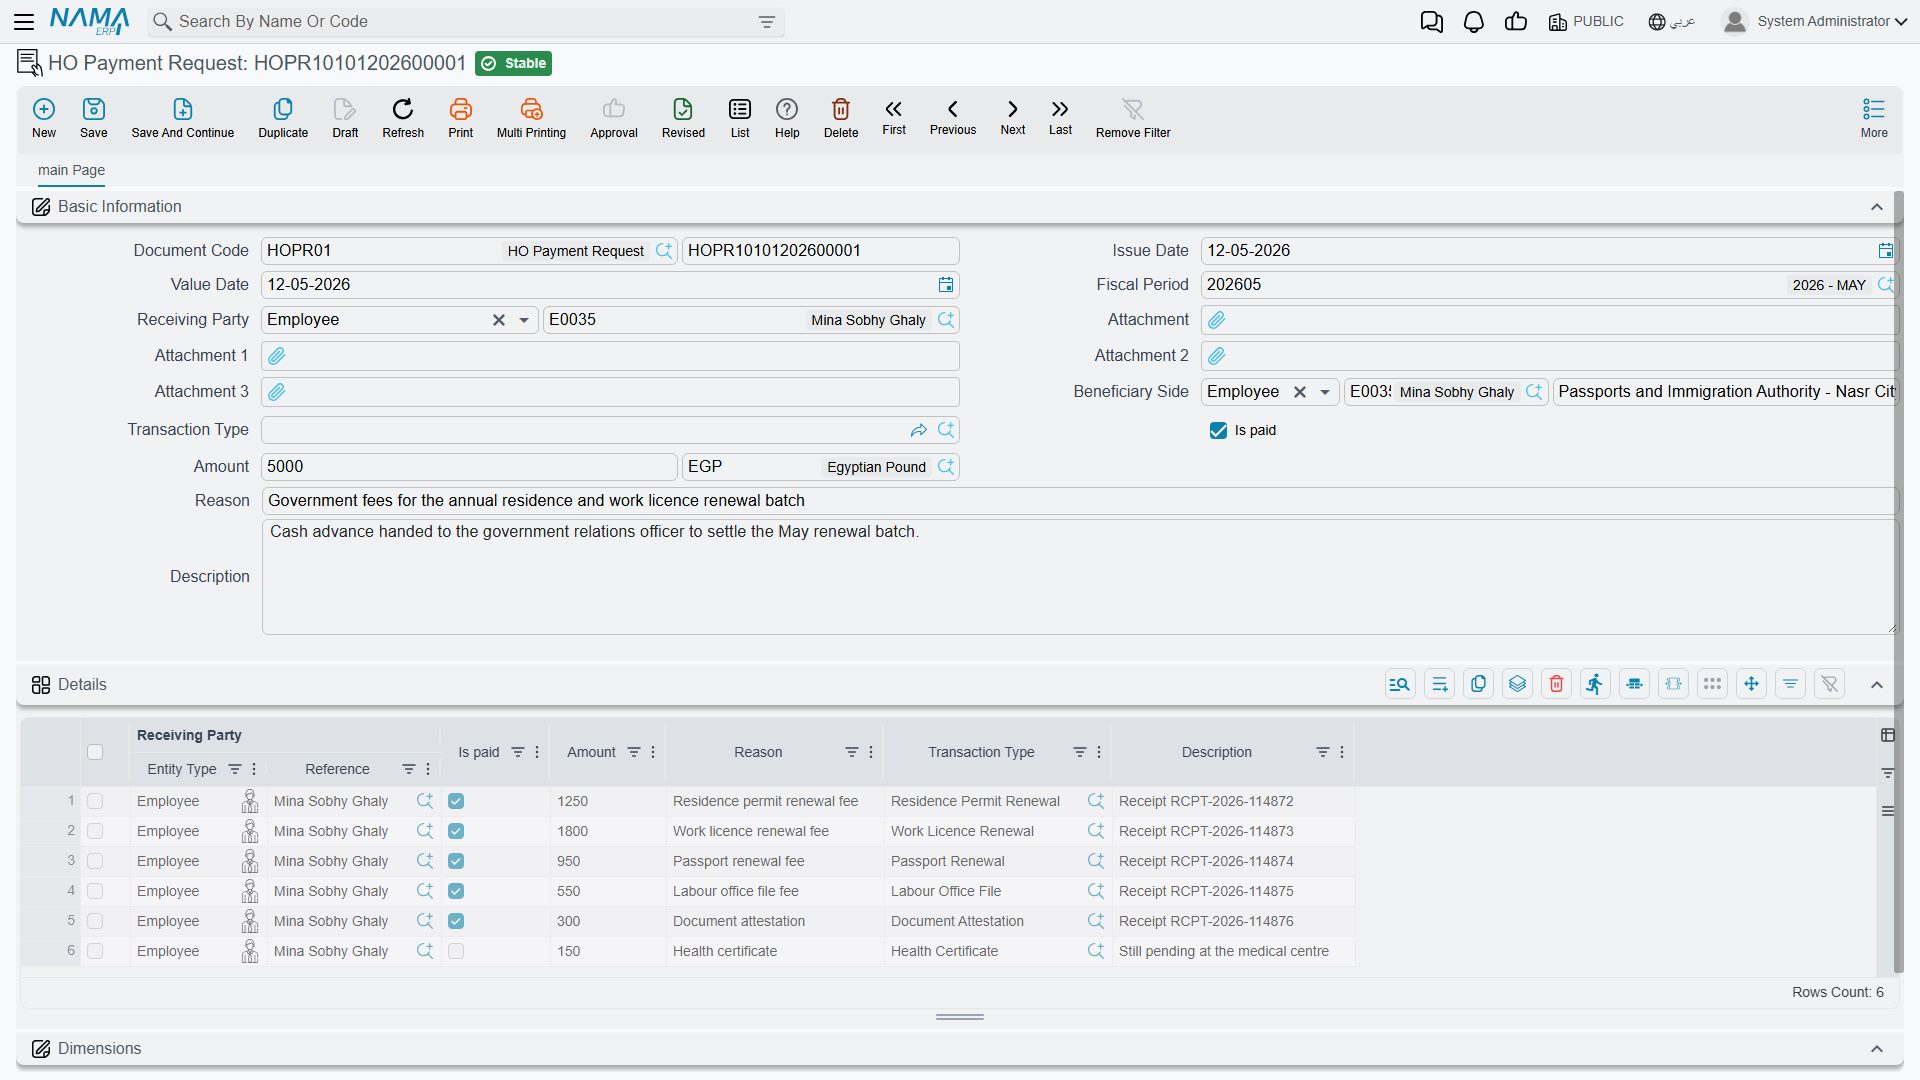Open the More menu in the toolbar

point(1874,118)
